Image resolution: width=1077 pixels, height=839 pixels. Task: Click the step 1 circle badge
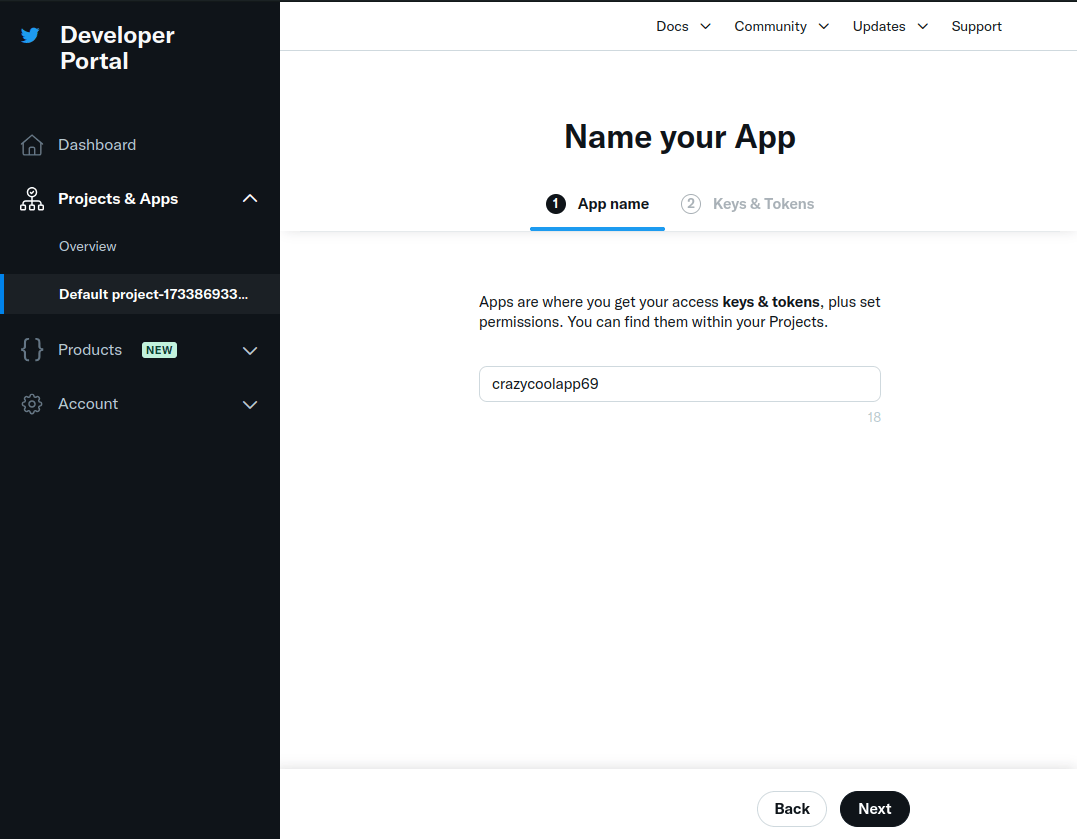point(555,204)
